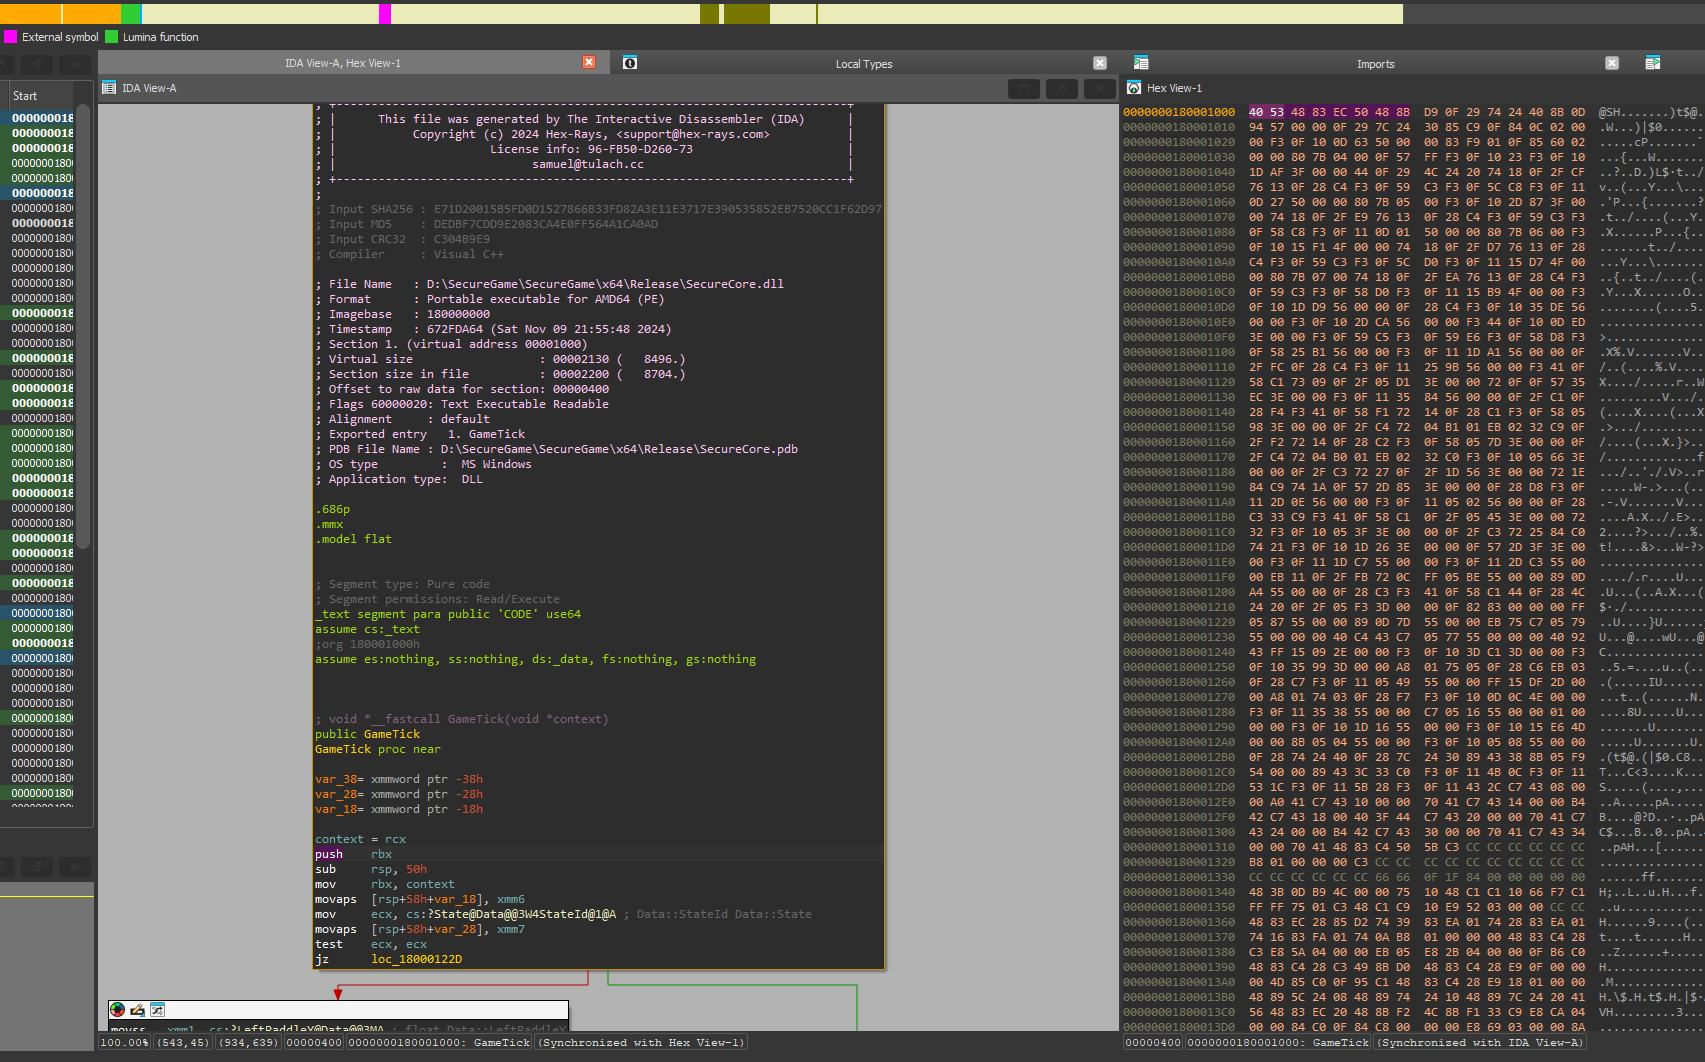Click 'sub rsp, 50h' instruction
1705x1062 pixels.
pos(371,869)
